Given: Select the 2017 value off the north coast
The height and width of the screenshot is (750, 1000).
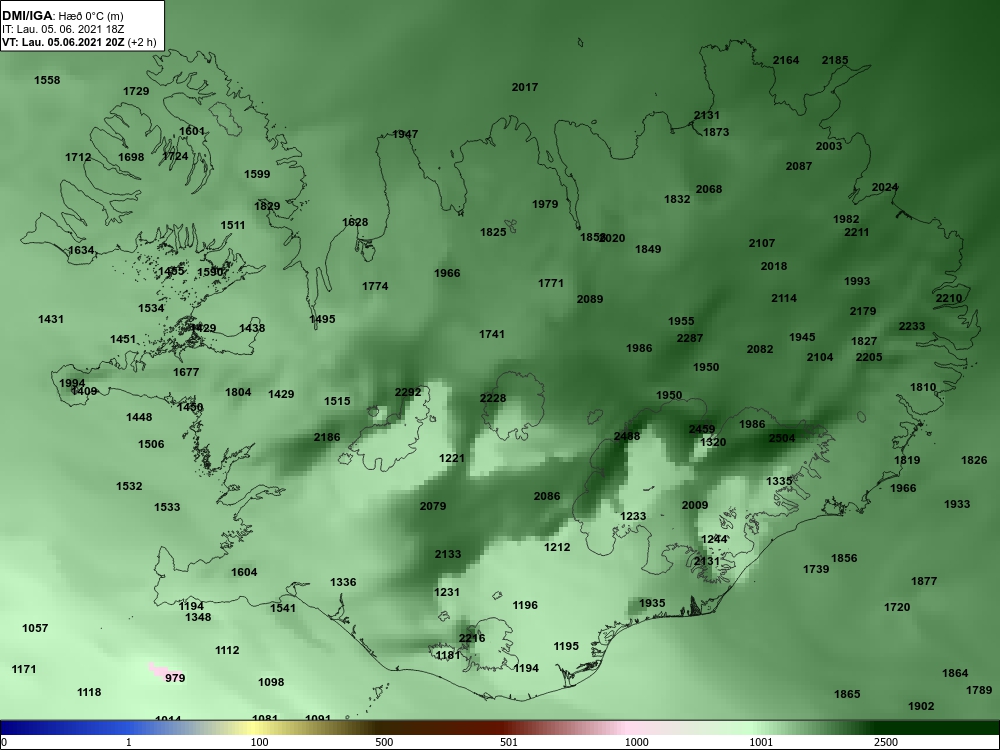Looking at the screenshot, I should (x=525, y=87).
